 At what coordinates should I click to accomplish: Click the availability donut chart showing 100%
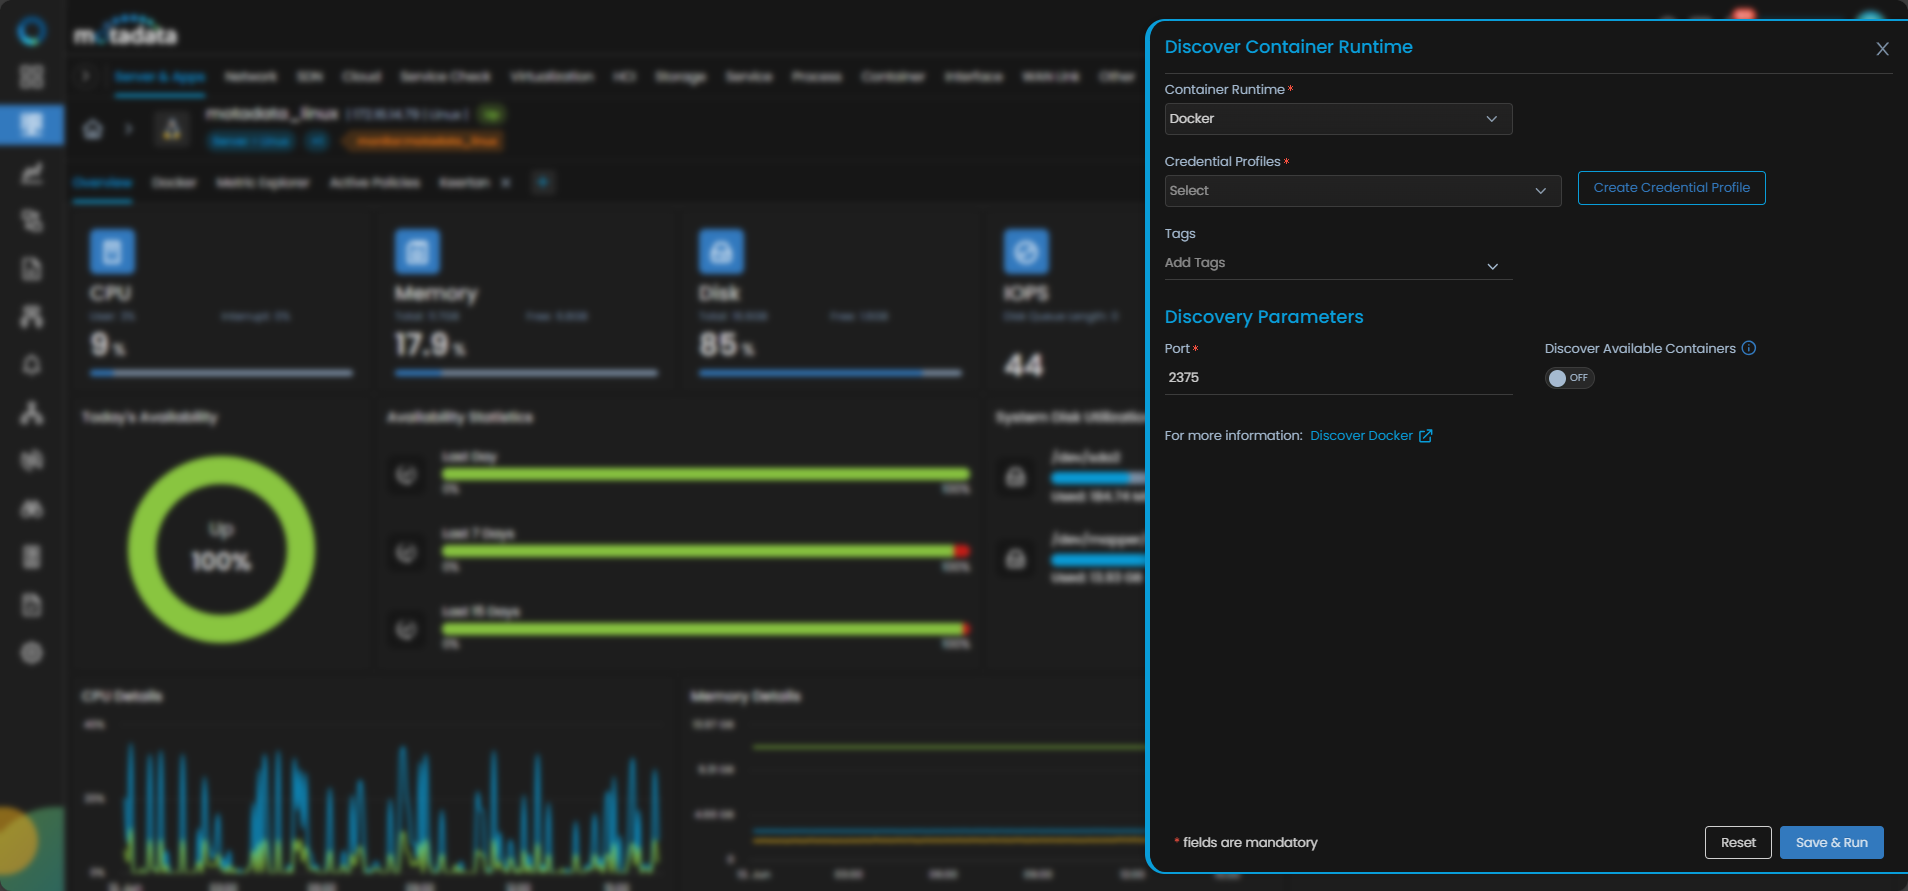[x=221, y=549]
